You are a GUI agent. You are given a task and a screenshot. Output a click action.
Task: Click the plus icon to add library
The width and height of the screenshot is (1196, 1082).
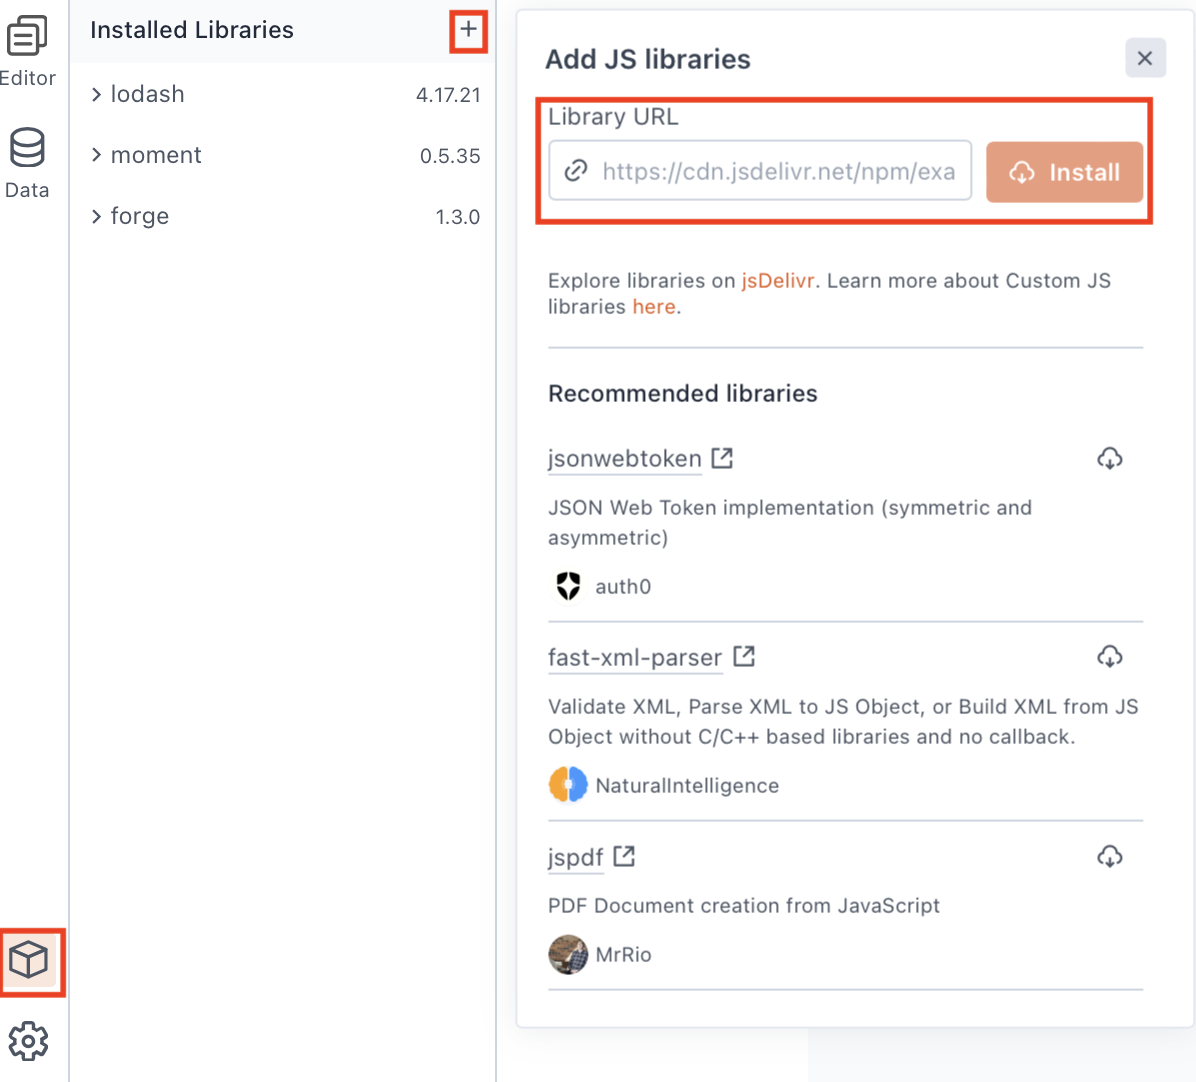tap(468, 30)
